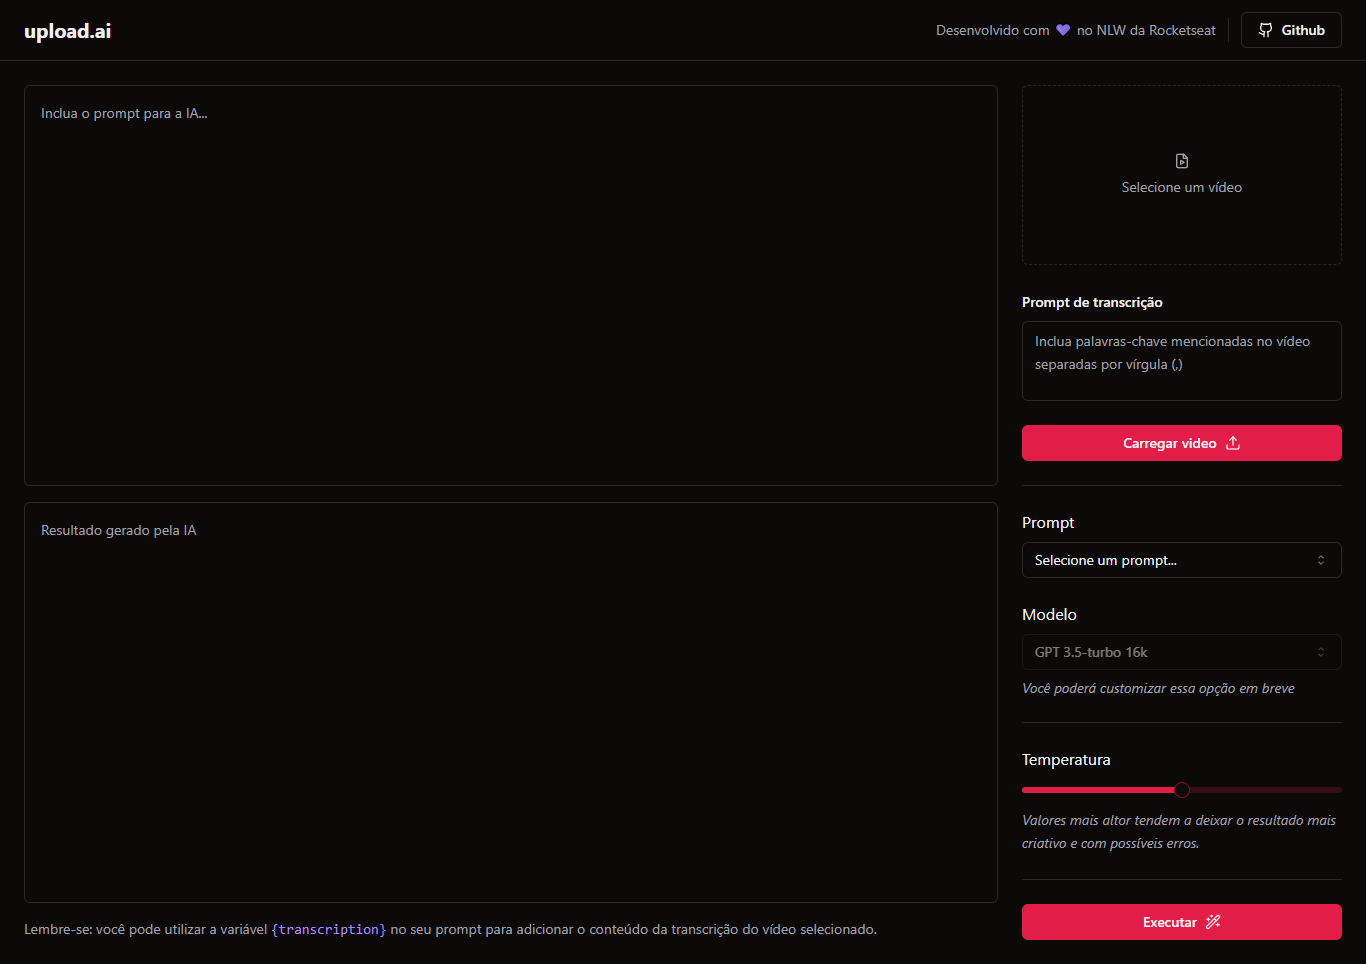The width and height of the screenshot is (1366, 964).
Task: Click the Prompt label above the dropdown
Action: pyautogui.click(x=1048, y=523)
